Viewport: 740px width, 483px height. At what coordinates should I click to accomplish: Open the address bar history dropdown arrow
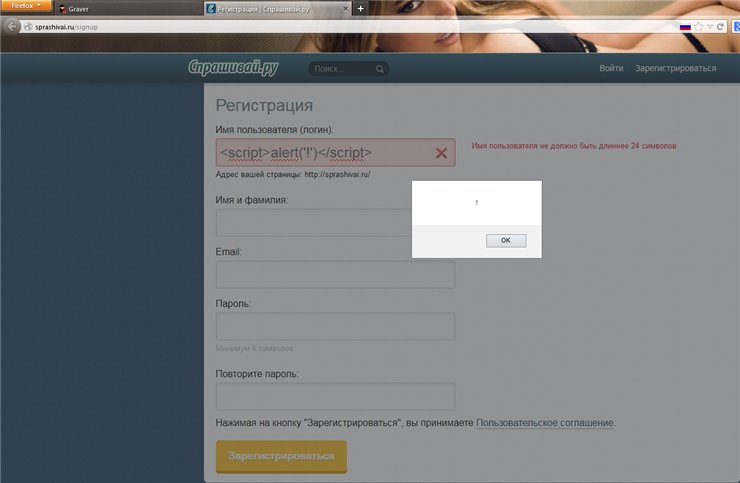pyautogui.click(x=709, y=27)
